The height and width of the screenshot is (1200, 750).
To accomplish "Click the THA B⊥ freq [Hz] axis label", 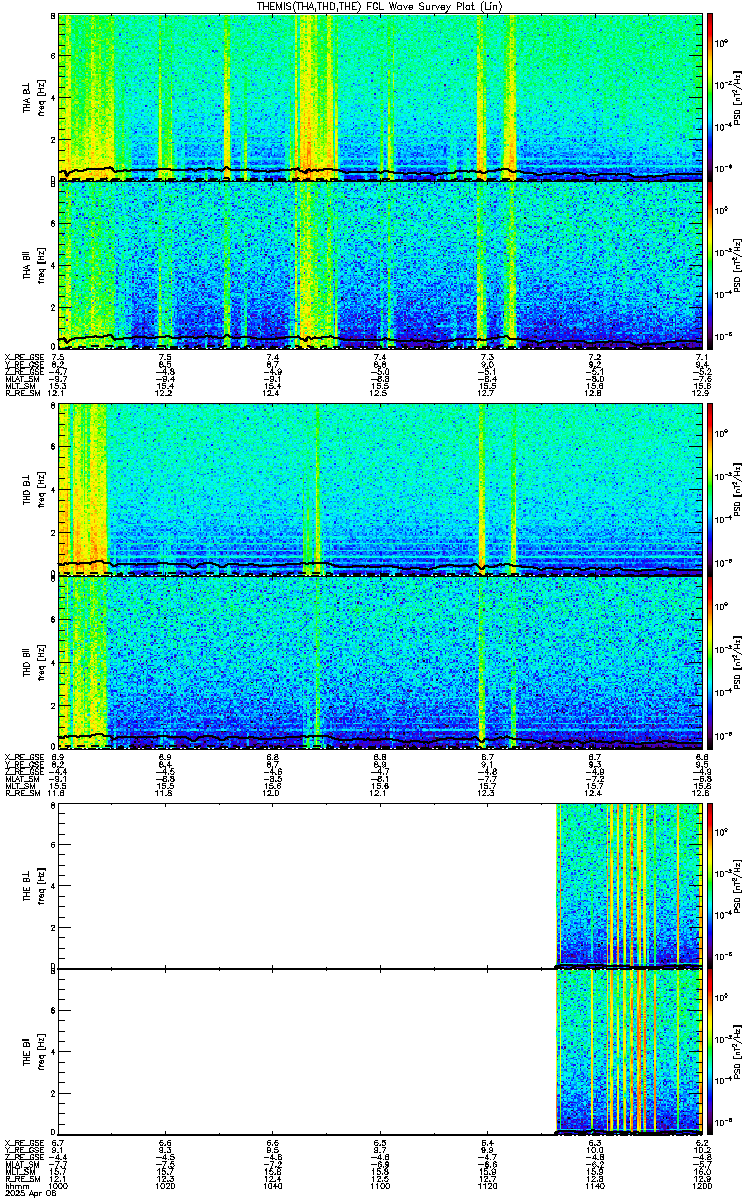I will pos(41,98).
